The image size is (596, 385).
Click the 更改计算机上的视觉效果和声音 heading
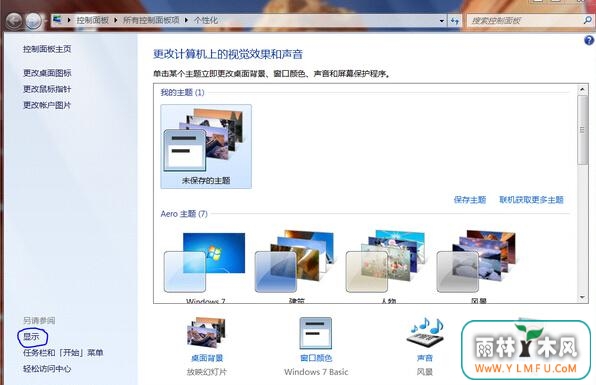pos(228,54)
